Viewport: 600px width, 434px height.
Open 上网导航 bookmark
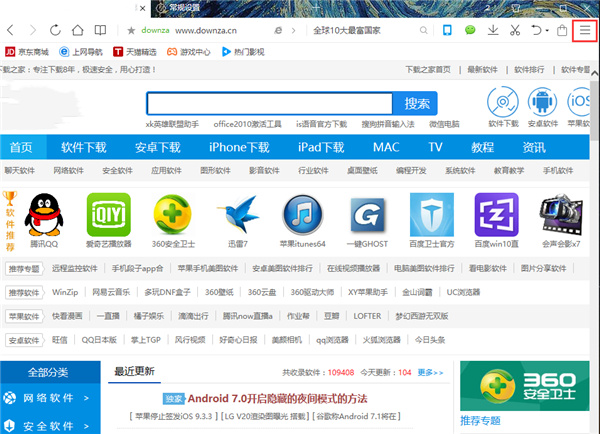coord(81,52)
